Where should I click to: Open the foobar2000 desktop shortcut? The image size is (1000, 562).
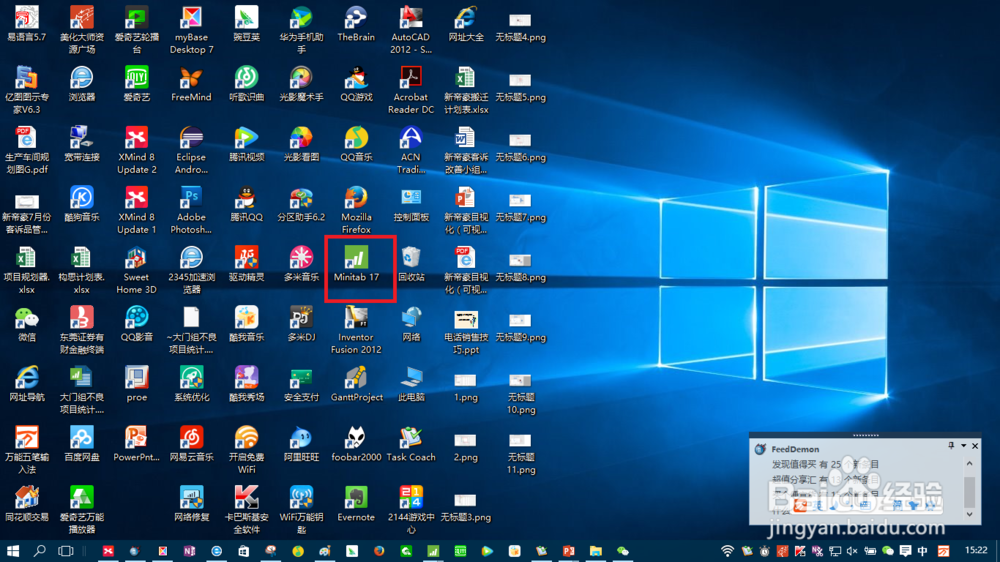(356, 443)
